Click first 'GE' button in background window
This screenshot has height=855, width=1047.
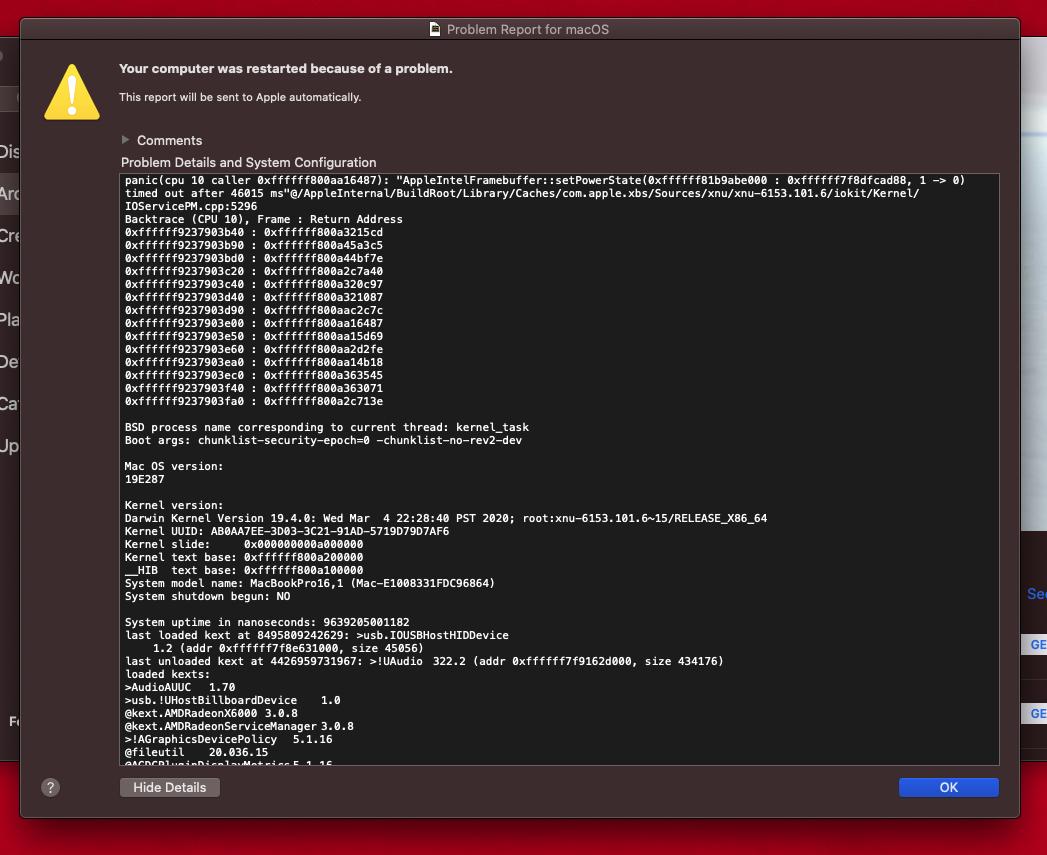coord(1035,645)
